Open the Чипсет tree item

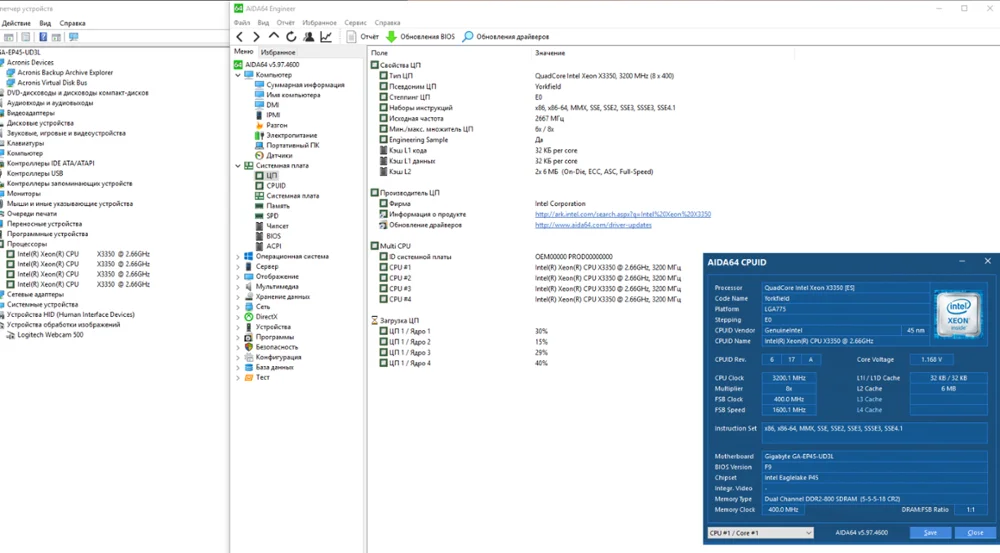coord(277,226)
